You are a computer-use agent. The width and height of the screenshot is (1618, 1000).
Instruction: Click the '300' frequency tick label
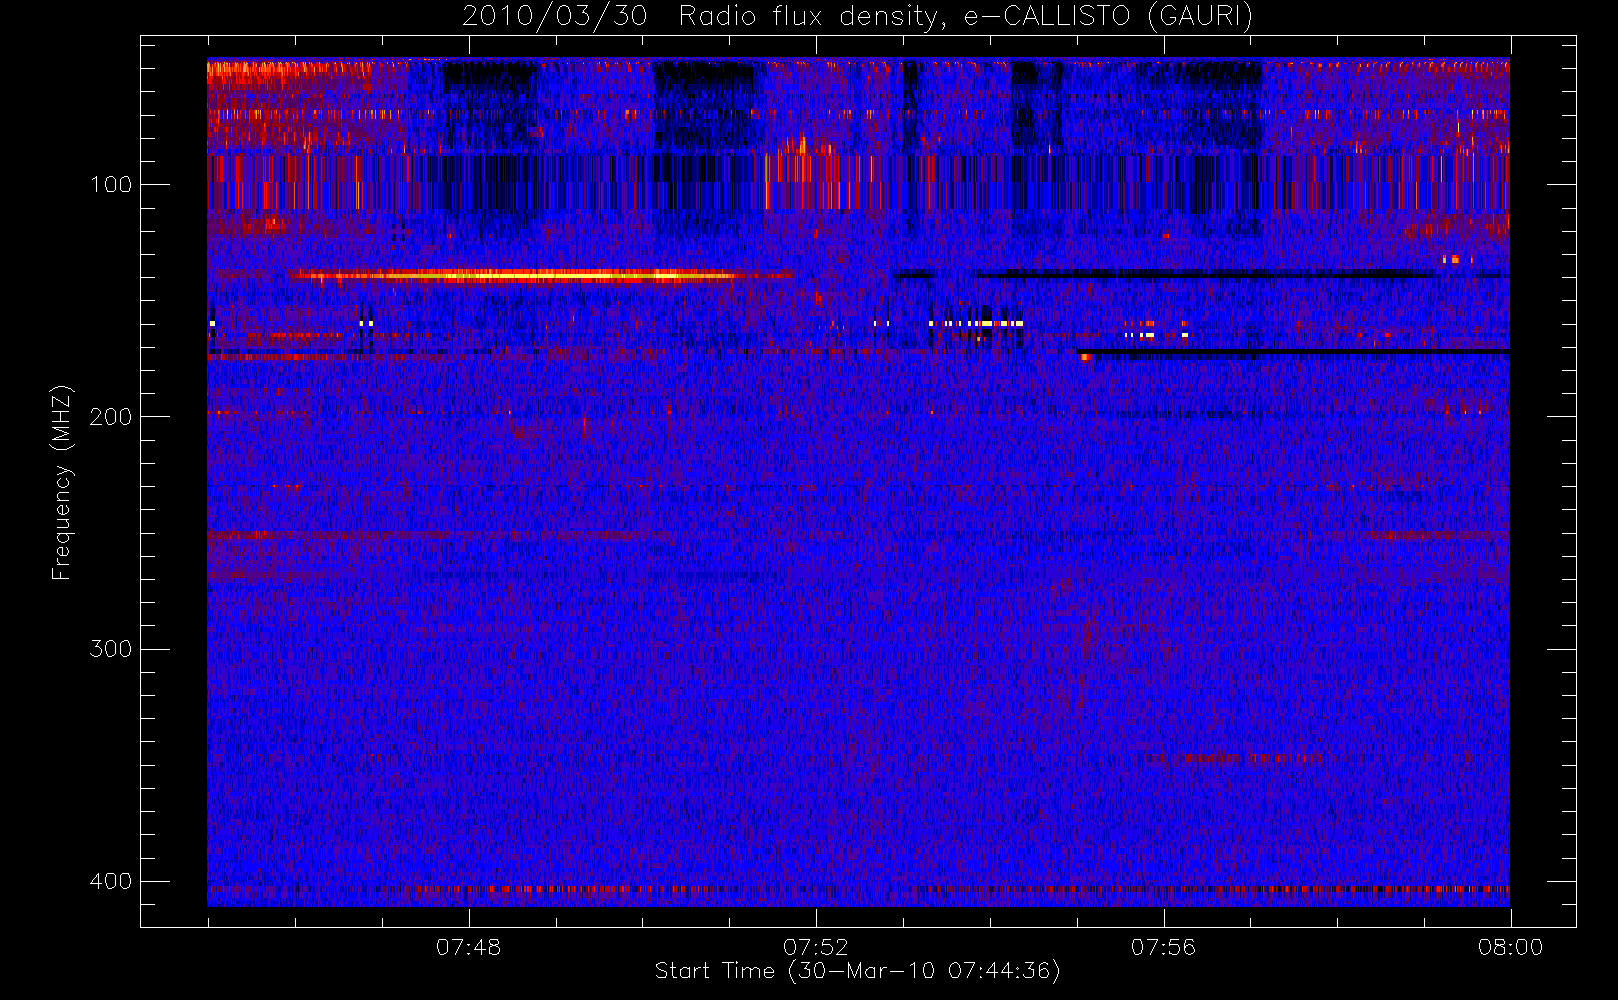(110, 649)
